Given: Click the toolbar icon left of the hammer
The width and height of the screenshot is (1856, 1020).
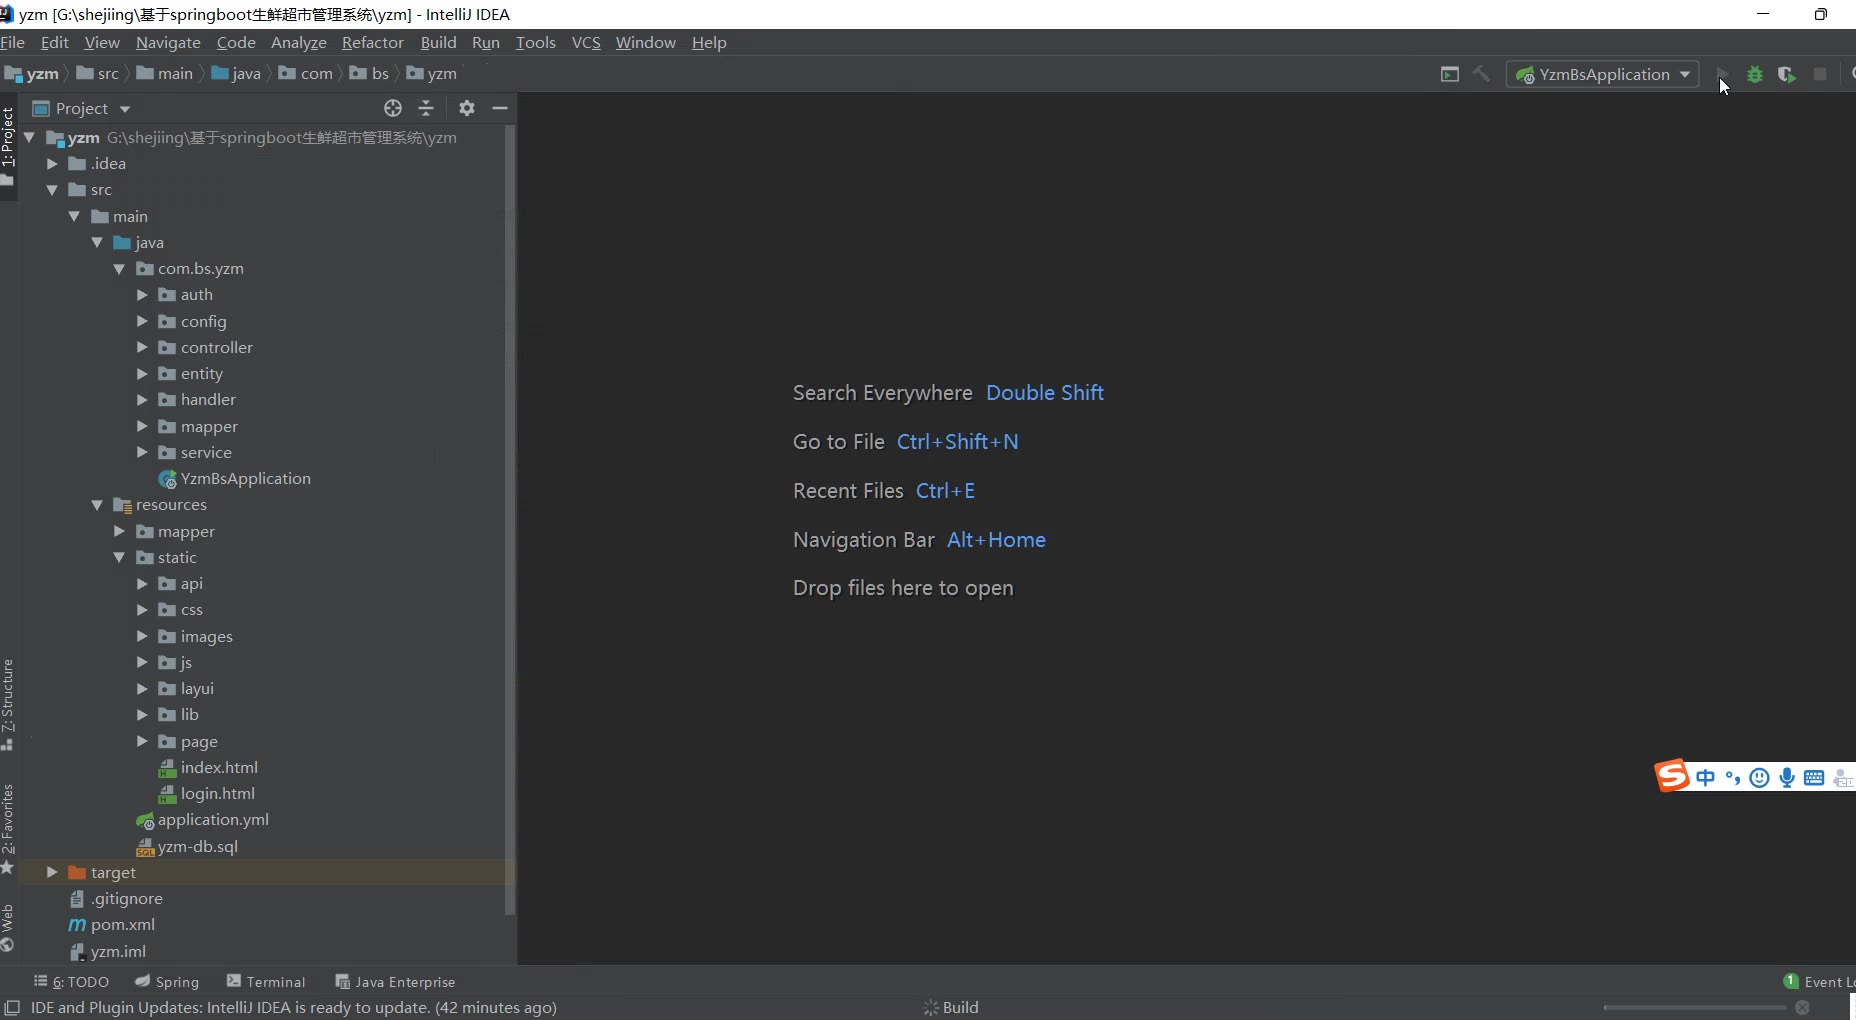Looking at the screenshot, I should tap(1450, 74).
